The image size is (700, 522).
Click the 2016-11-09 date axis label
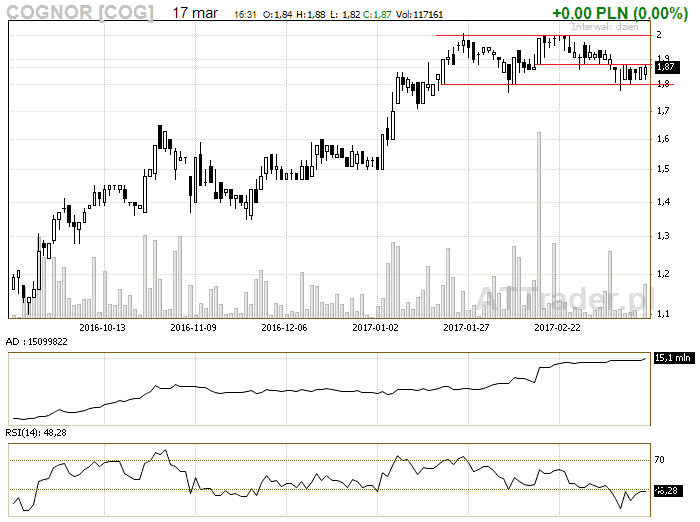tap(194, 326)
